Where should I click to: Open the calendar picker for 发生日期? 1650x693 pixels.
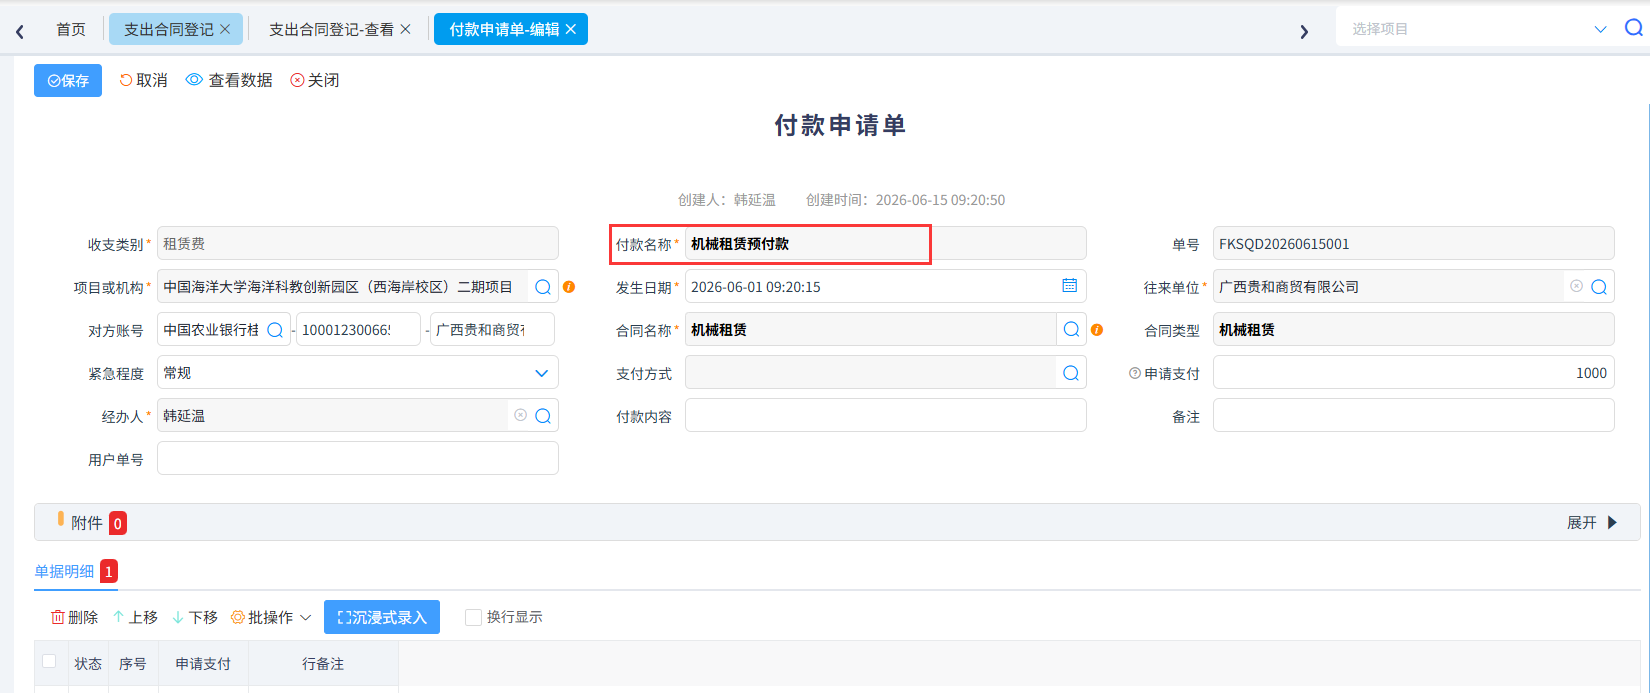(1069, 286)
